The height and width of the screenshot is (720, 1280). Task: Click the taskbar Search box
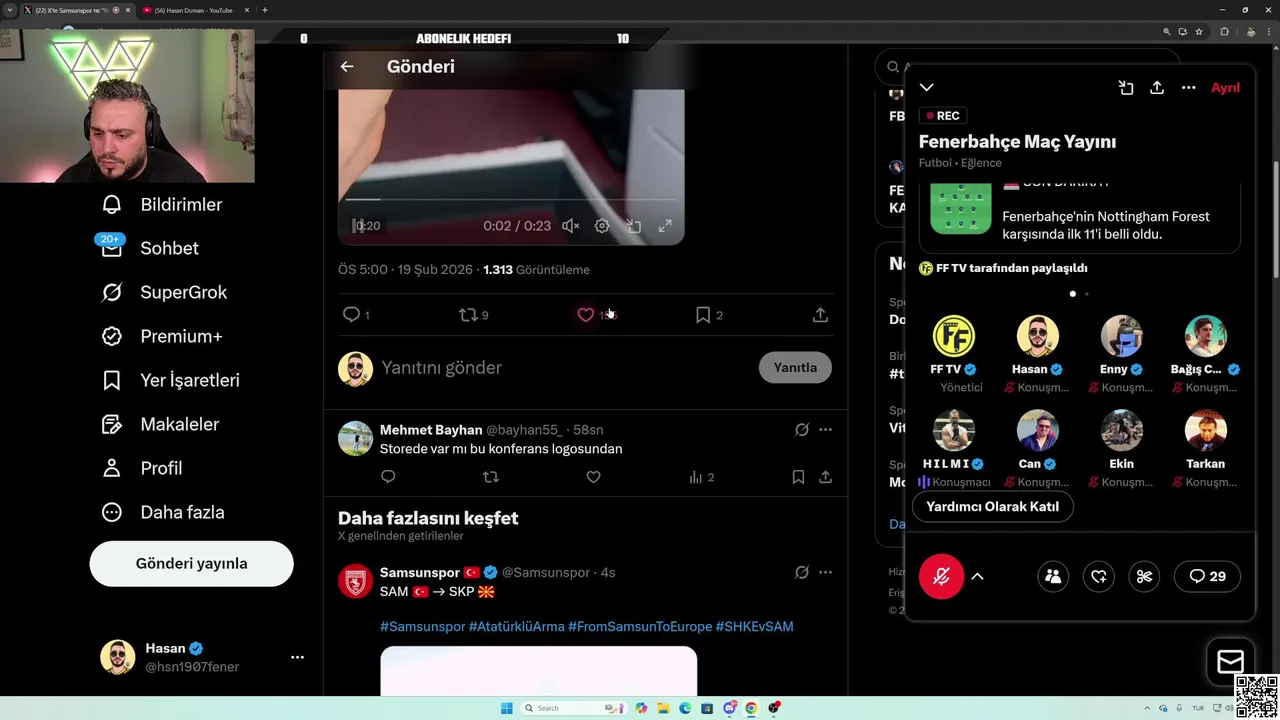(x=574, y=708)
